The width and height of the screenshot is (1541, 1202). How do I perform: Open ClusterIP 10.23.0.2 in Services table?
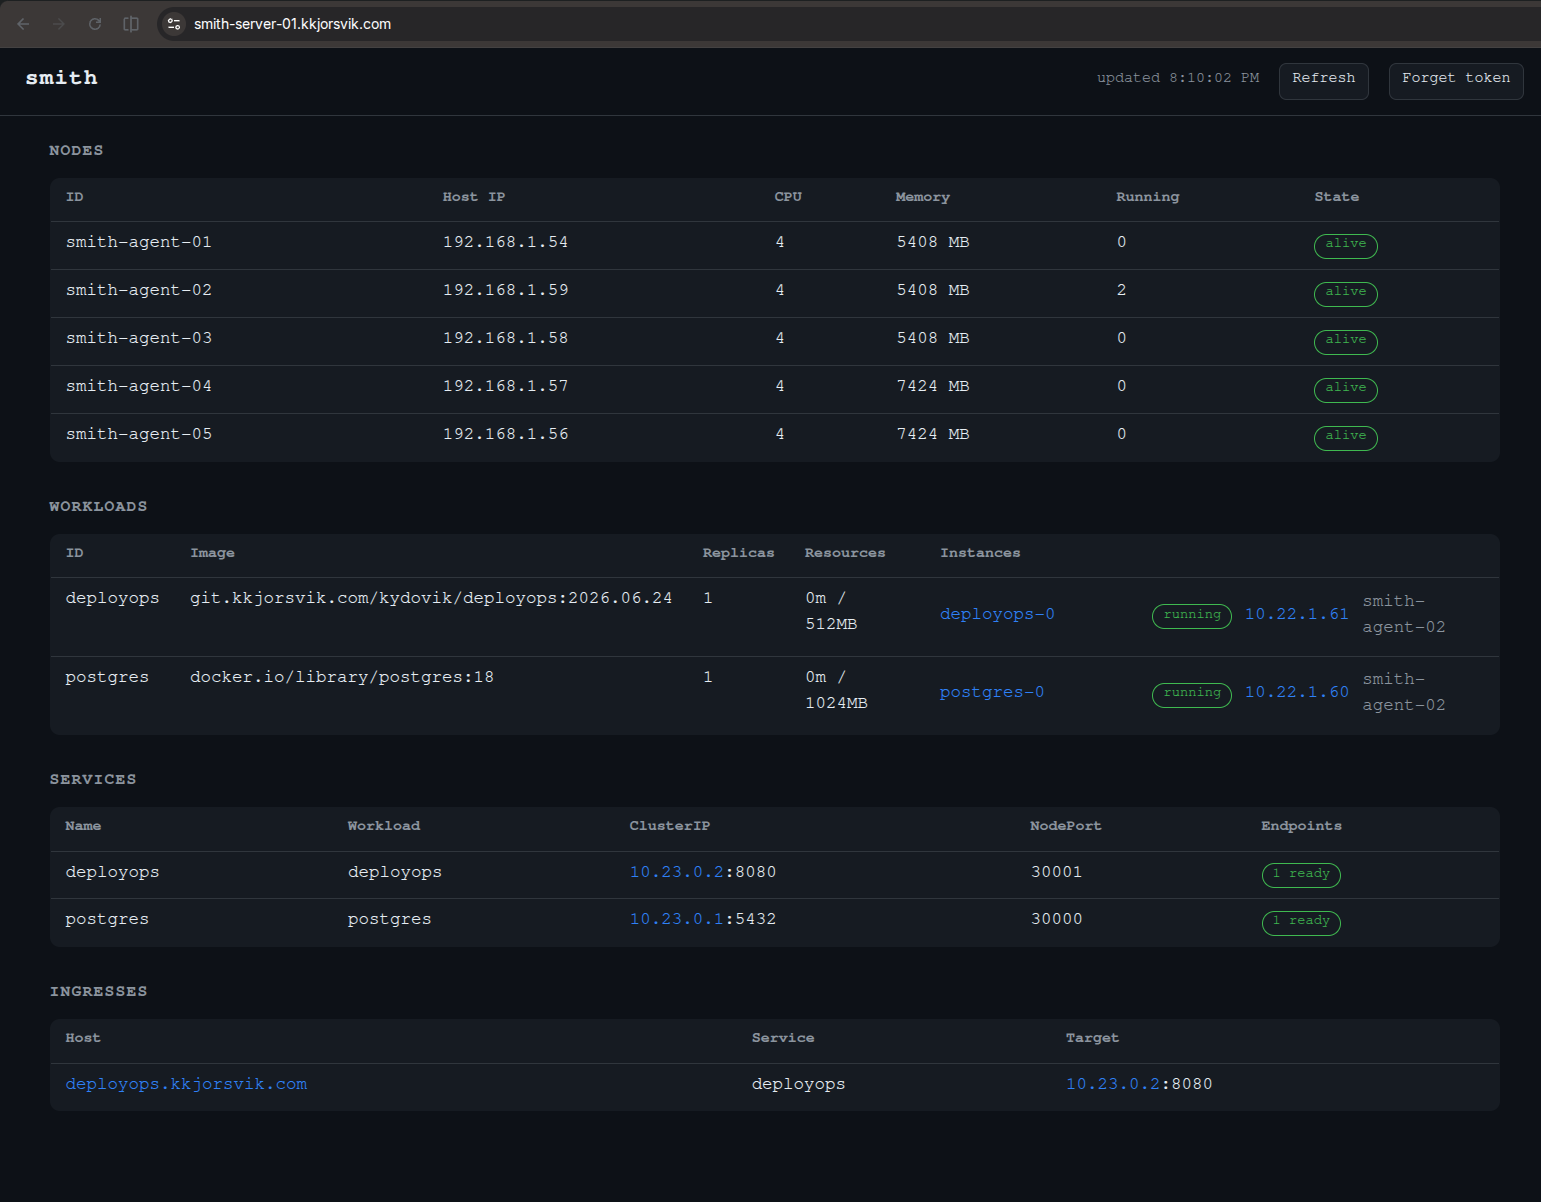click(x=676, y=872)
